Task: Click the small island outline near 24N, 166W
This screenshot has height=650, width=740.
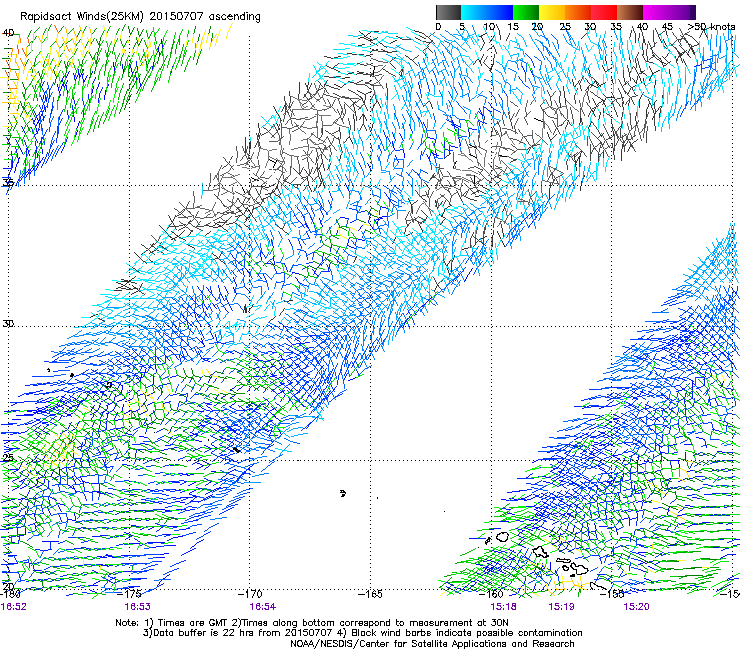Action: (343, 494)
